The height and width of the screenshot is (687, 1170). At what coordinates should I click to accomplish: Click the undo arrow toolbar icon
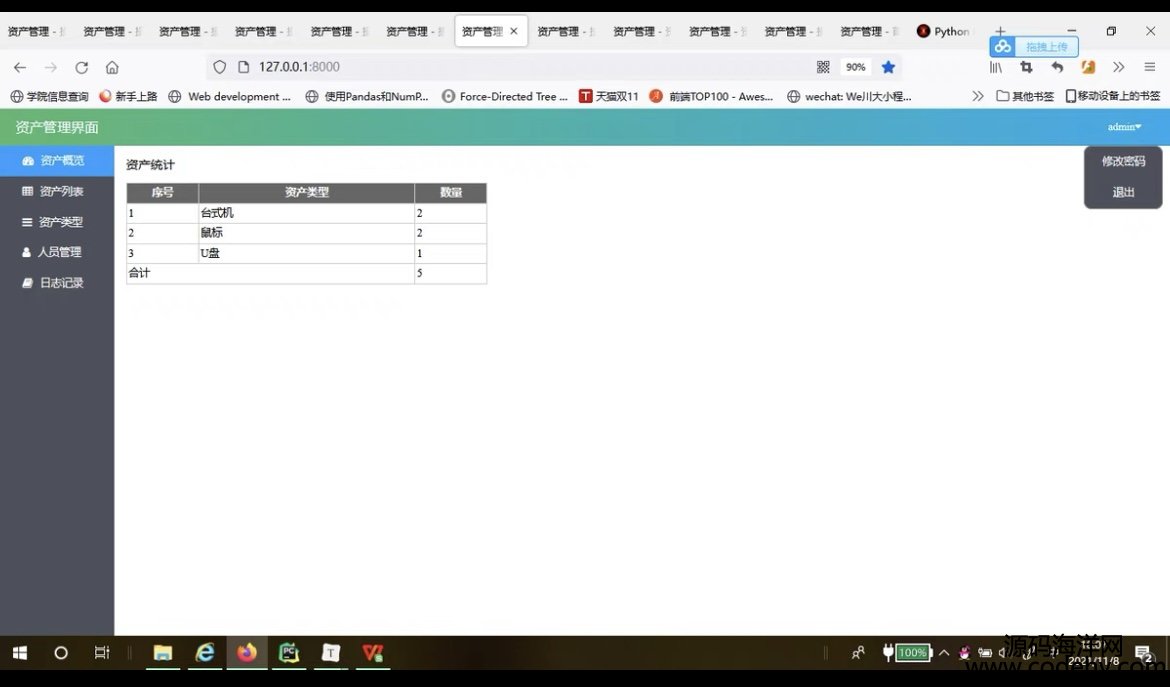[x=1057, y=67]
